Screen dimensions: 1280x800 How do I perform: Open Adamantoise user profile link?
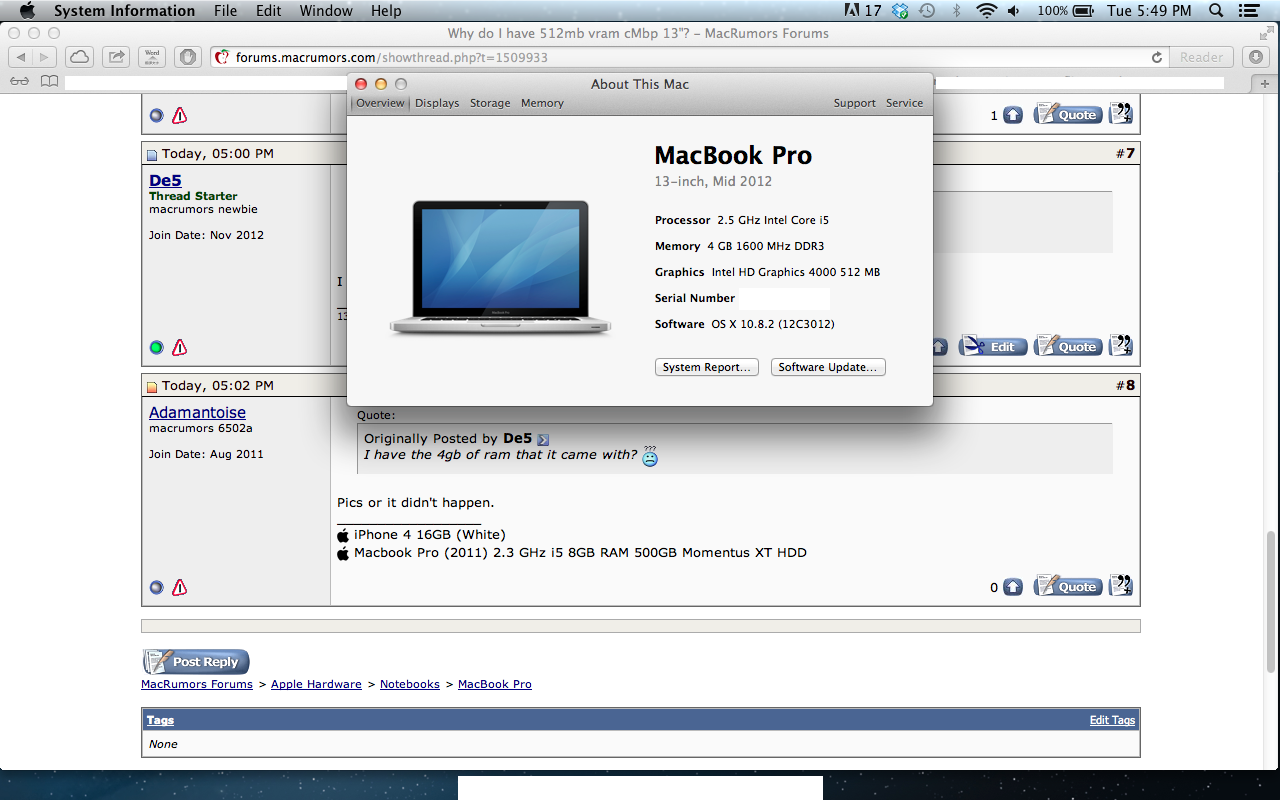click(x=197, y=412)
